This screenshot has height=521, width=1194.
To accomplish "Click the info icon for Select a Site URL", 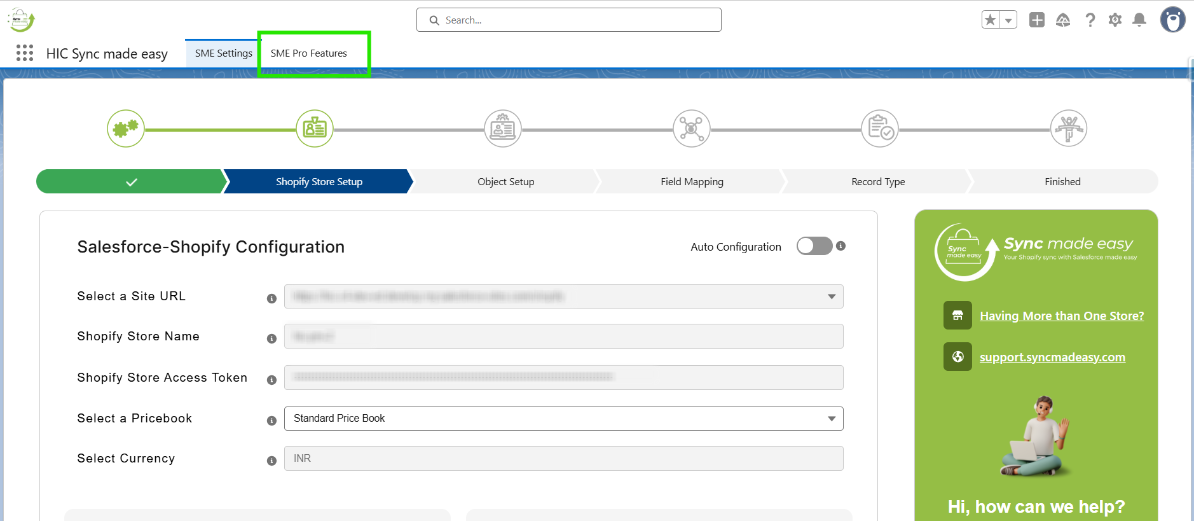I will 271,299.
